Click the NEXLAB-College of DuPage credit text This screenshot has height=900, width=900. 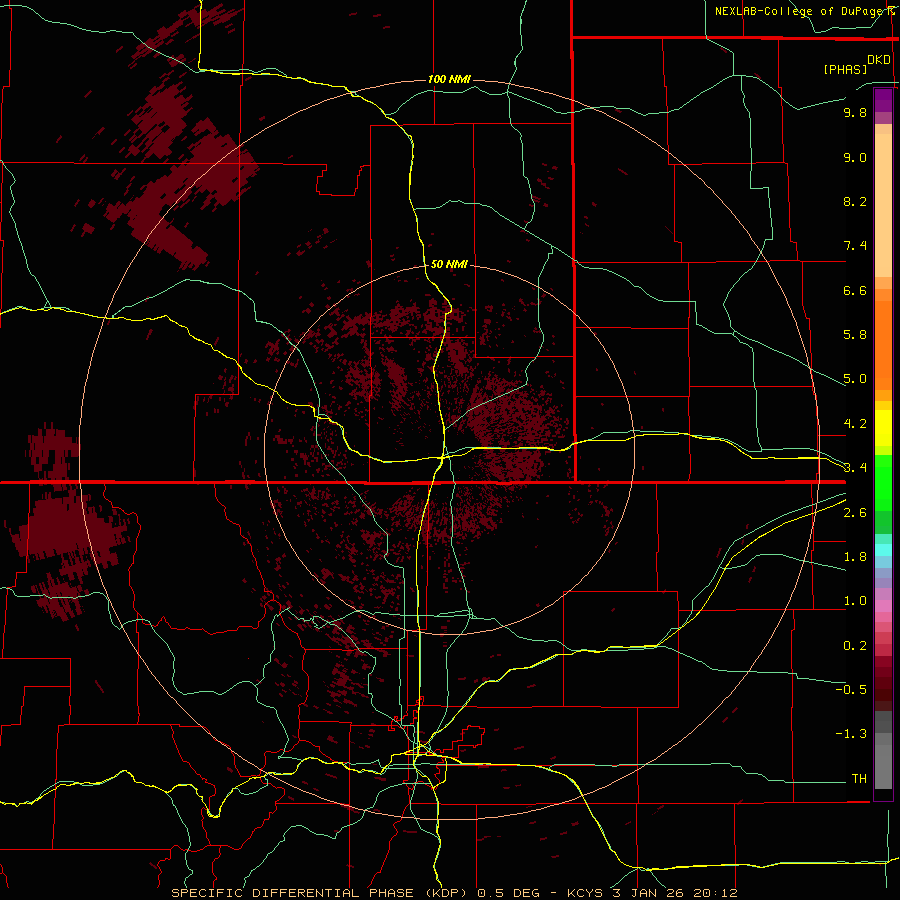point(799,11)
